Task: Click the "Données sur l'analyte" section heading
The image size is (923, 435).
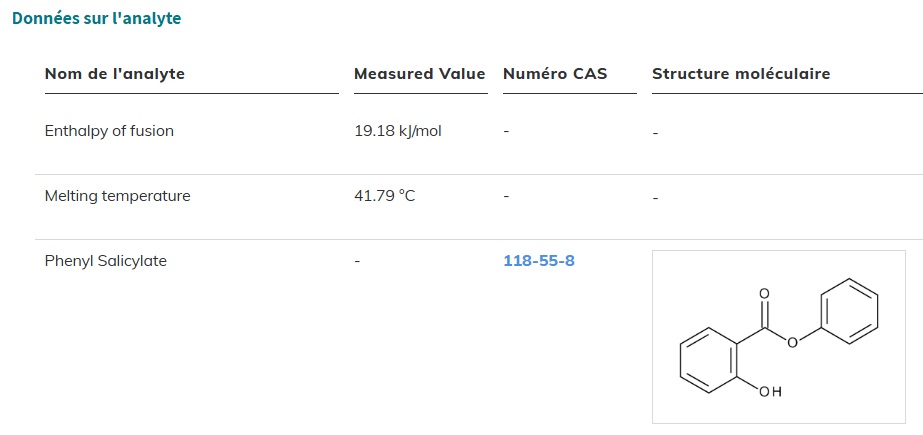Action: click(97, 18)
